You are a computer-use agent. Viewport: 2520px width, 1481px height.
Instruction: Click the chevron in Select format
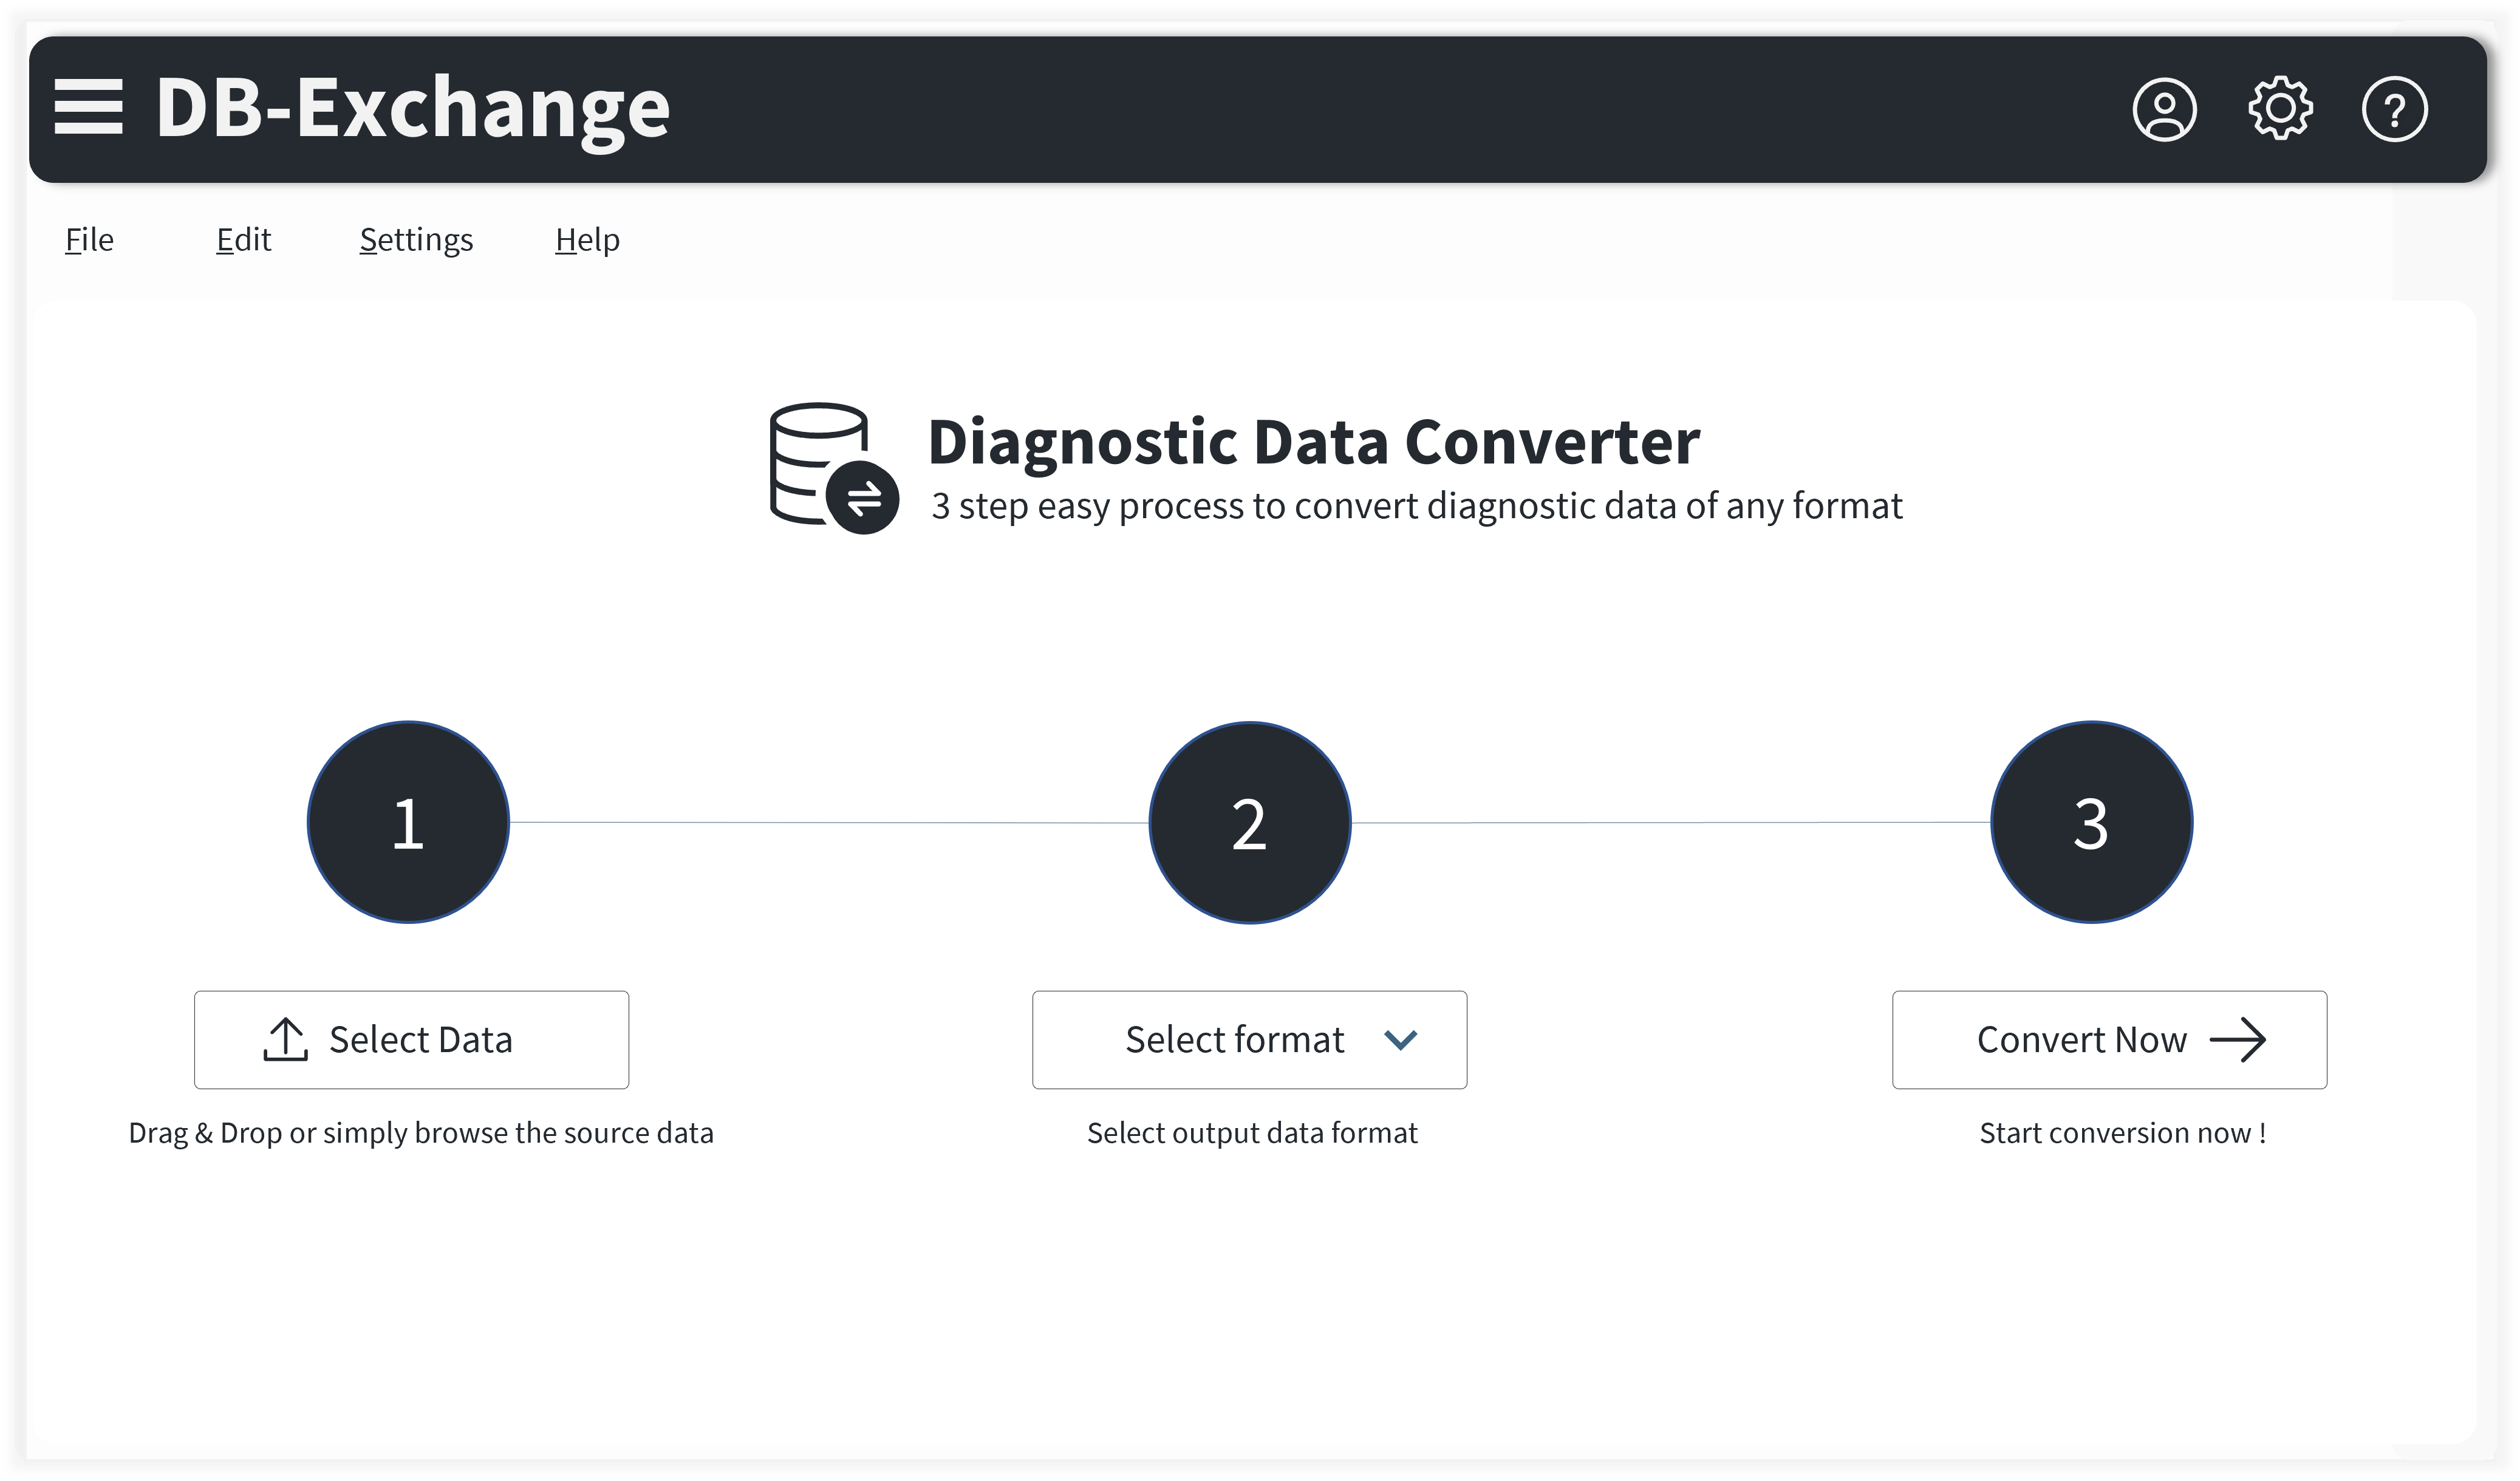pos(1401,1040)
